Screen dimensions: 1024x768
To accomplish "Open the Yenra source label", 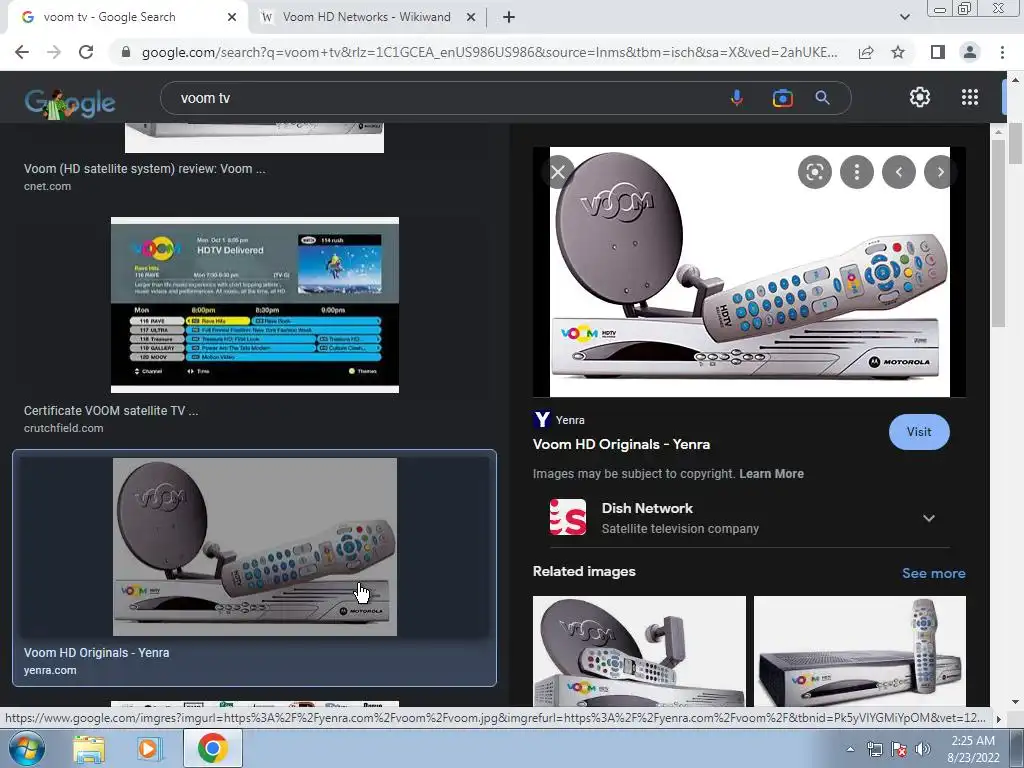I will [570, 420].
